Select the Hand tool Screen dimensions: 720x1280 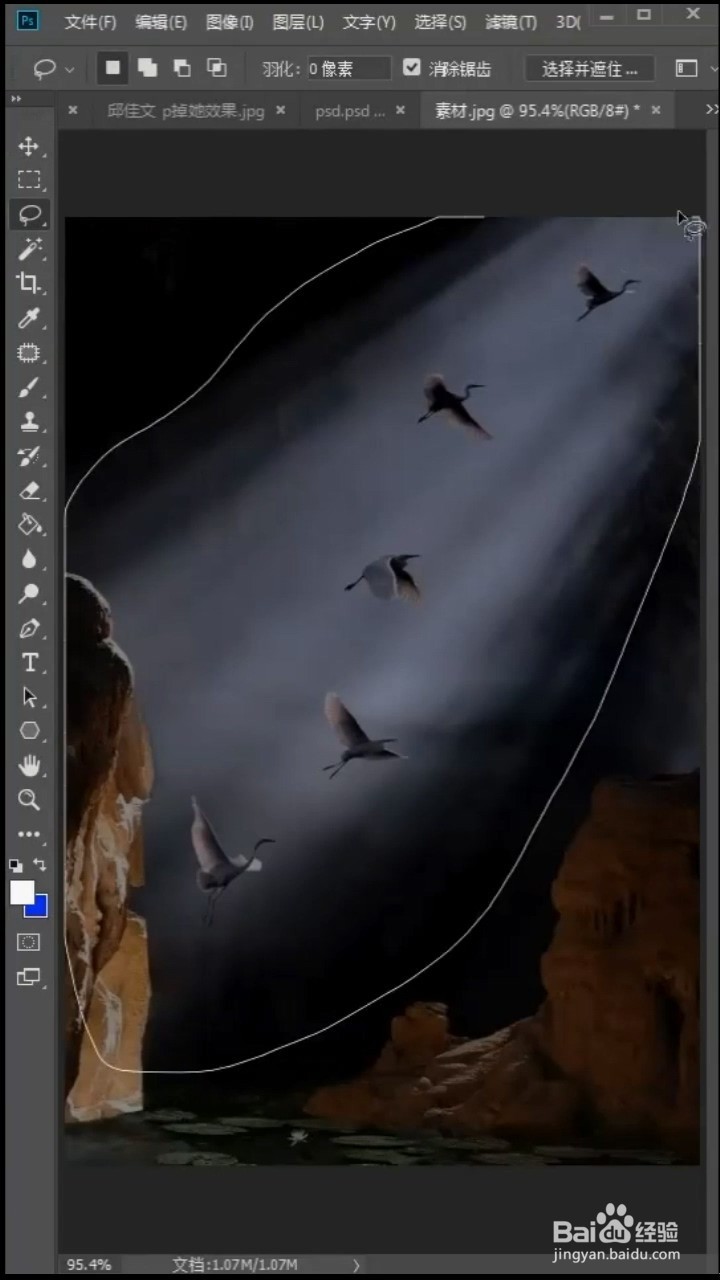click(x=29, y=766)
